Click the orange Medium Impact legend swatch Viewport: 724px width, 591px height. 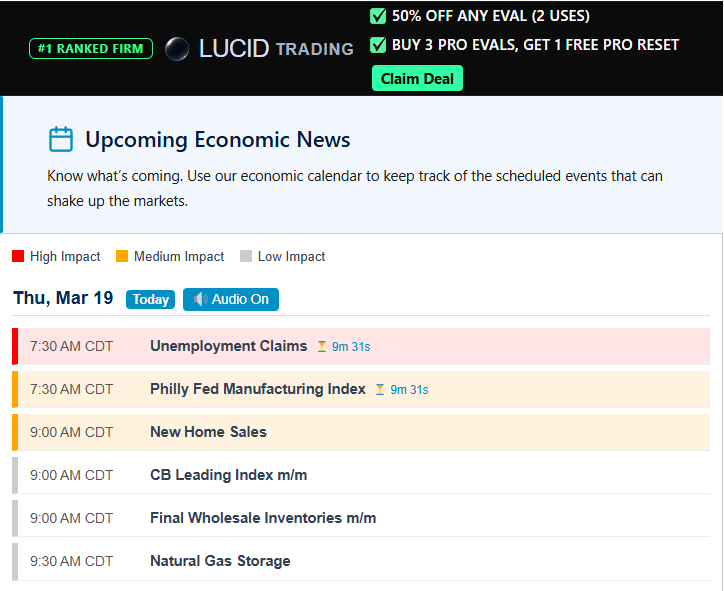[122, 256]
